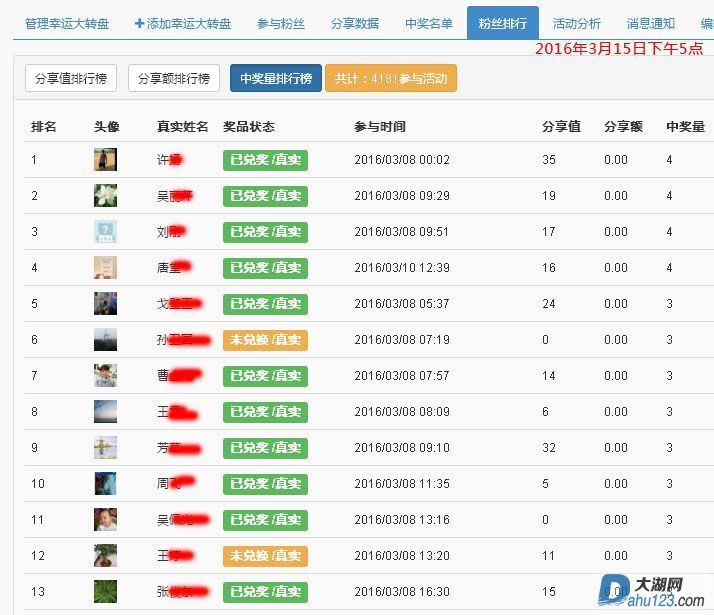This screenshot has width=714, height=615.
Task: Switch to the 参与粉丝 tab
Action: pyautogui.click(x=281, y=23)
